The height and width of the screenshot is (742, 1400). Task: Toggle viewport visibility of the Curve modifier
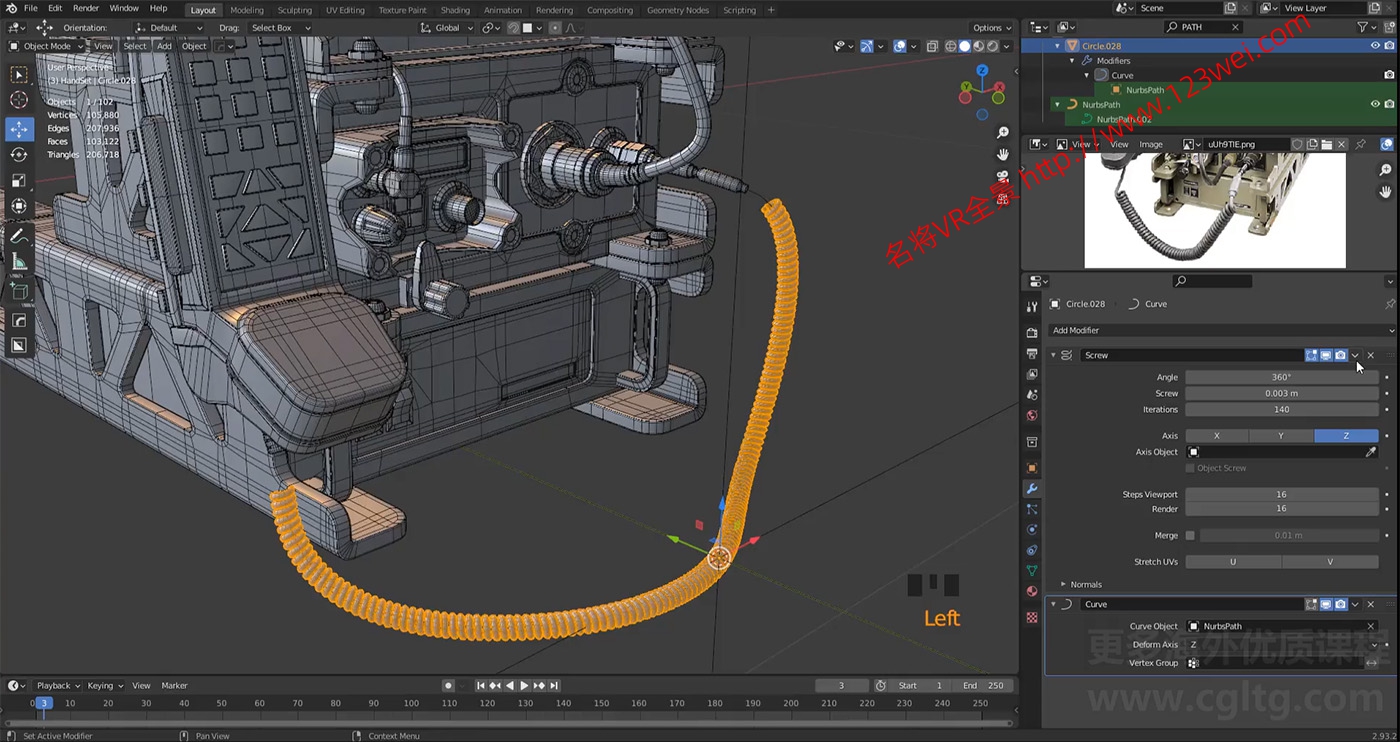(x=1325, y=604)
